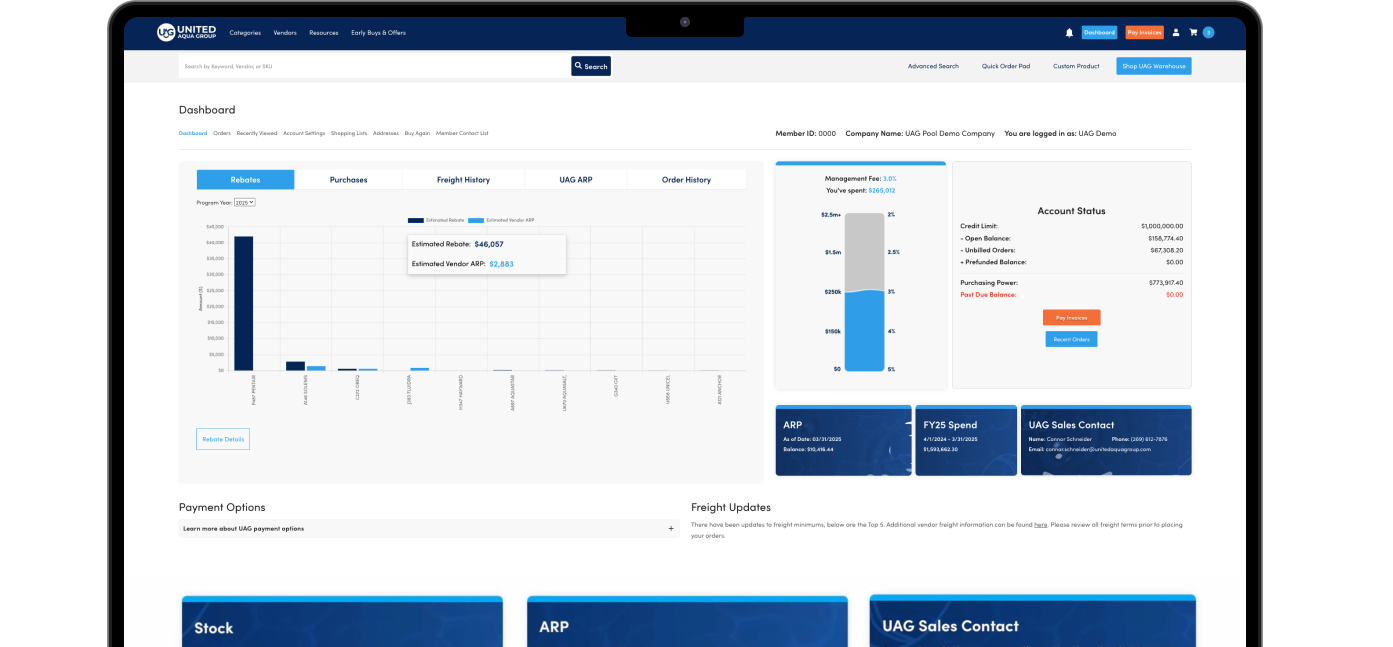Open the user account profile icon

(x=1176, y=32)
